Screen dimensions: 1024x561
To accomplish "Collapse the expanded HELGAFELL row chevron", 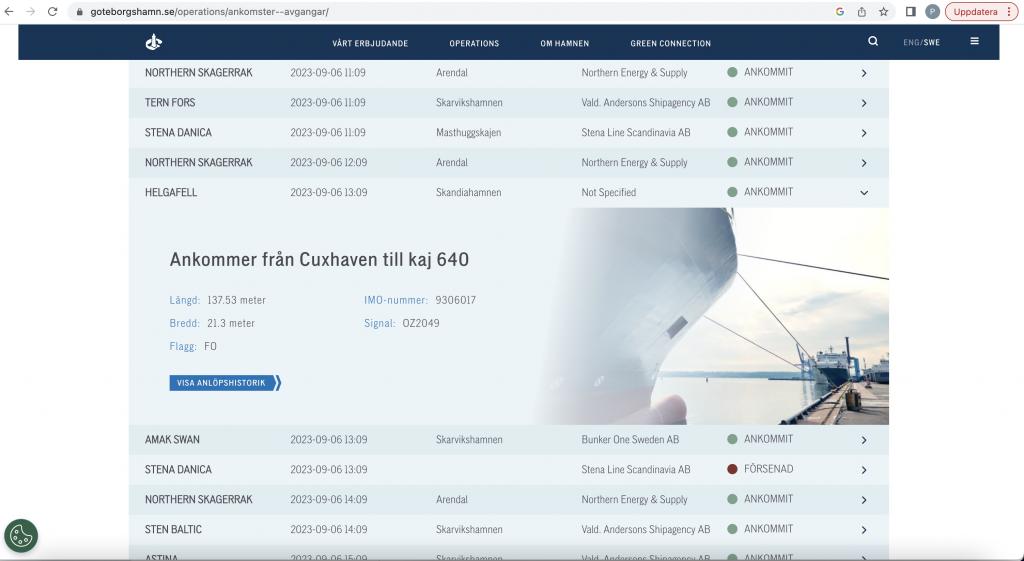I will click(x=864, y=193).
